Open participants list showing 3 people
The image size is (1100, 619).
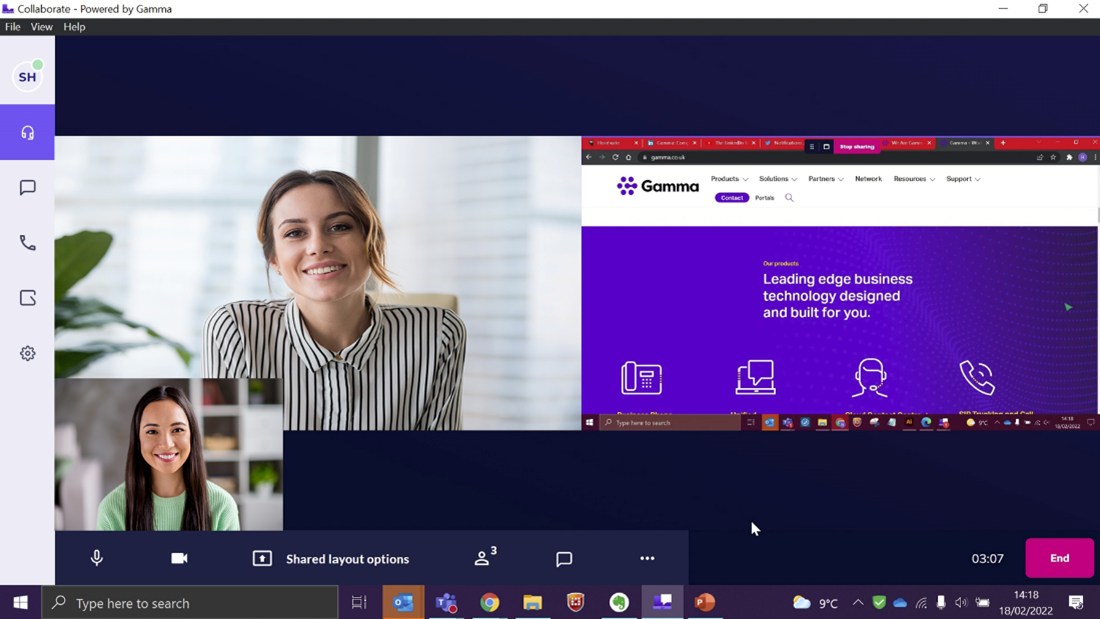[x=485, y=558]
